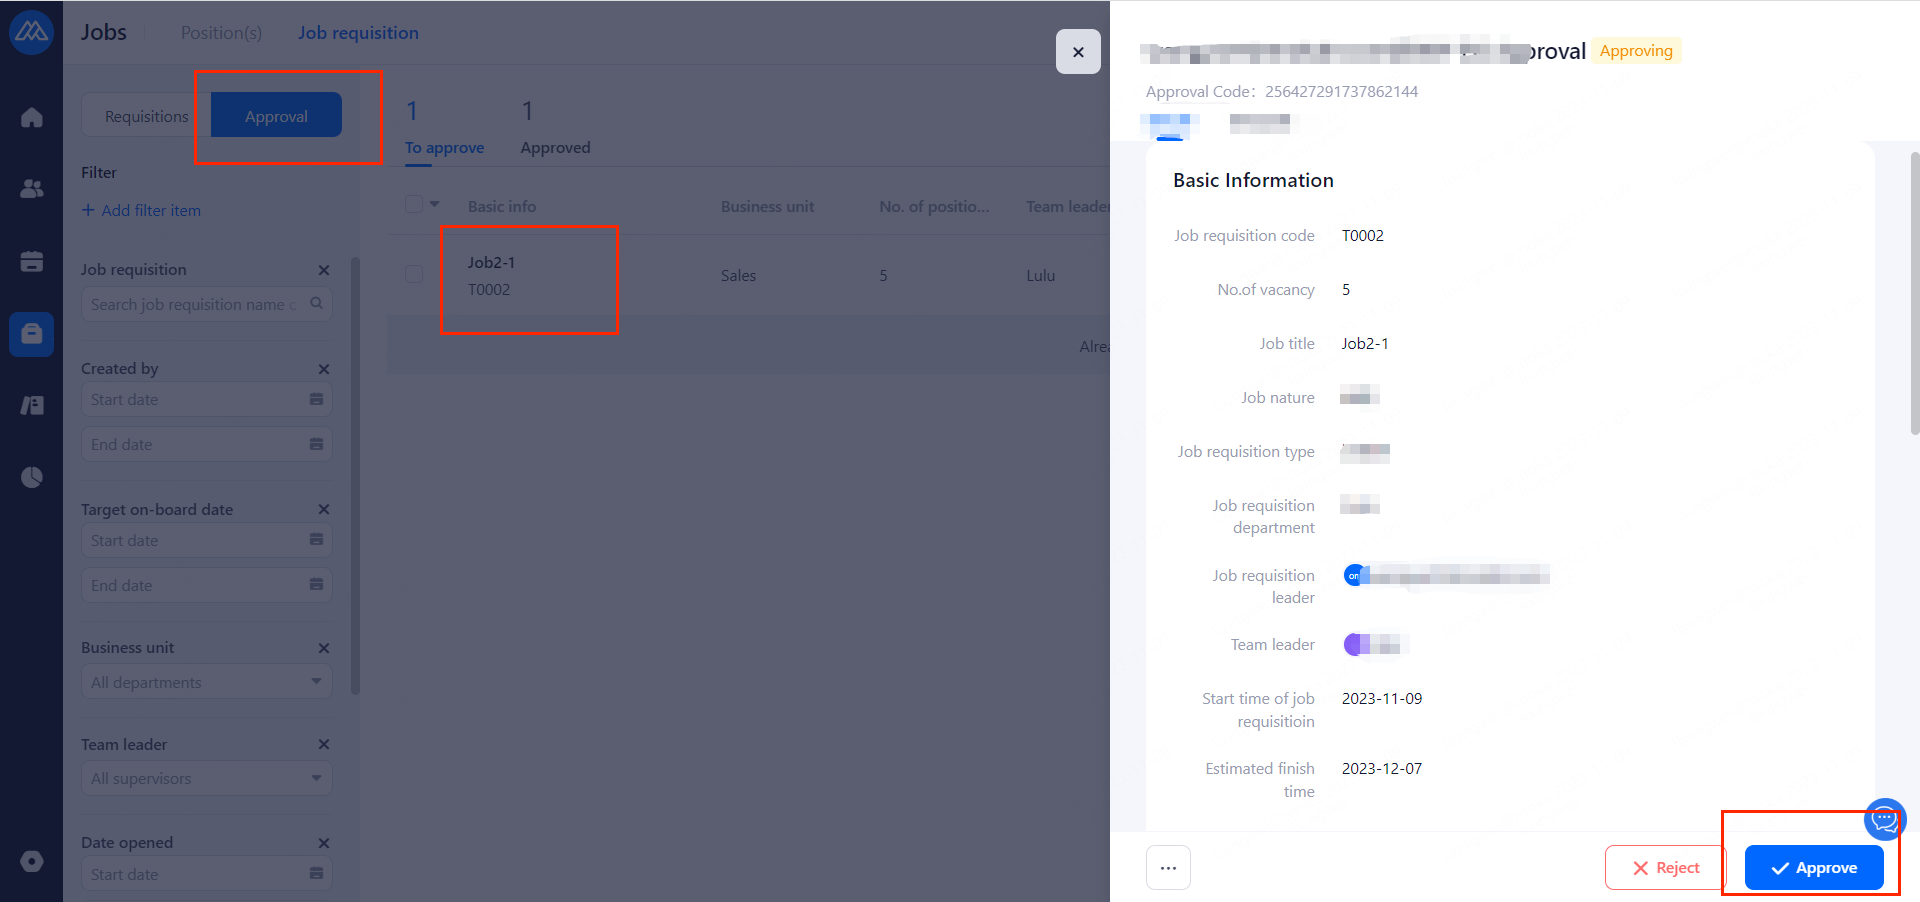Image resolution: width=1920 pixels, height=902 pixels.
Task: Click the No. of positions column header
Action: coord(934,207)
